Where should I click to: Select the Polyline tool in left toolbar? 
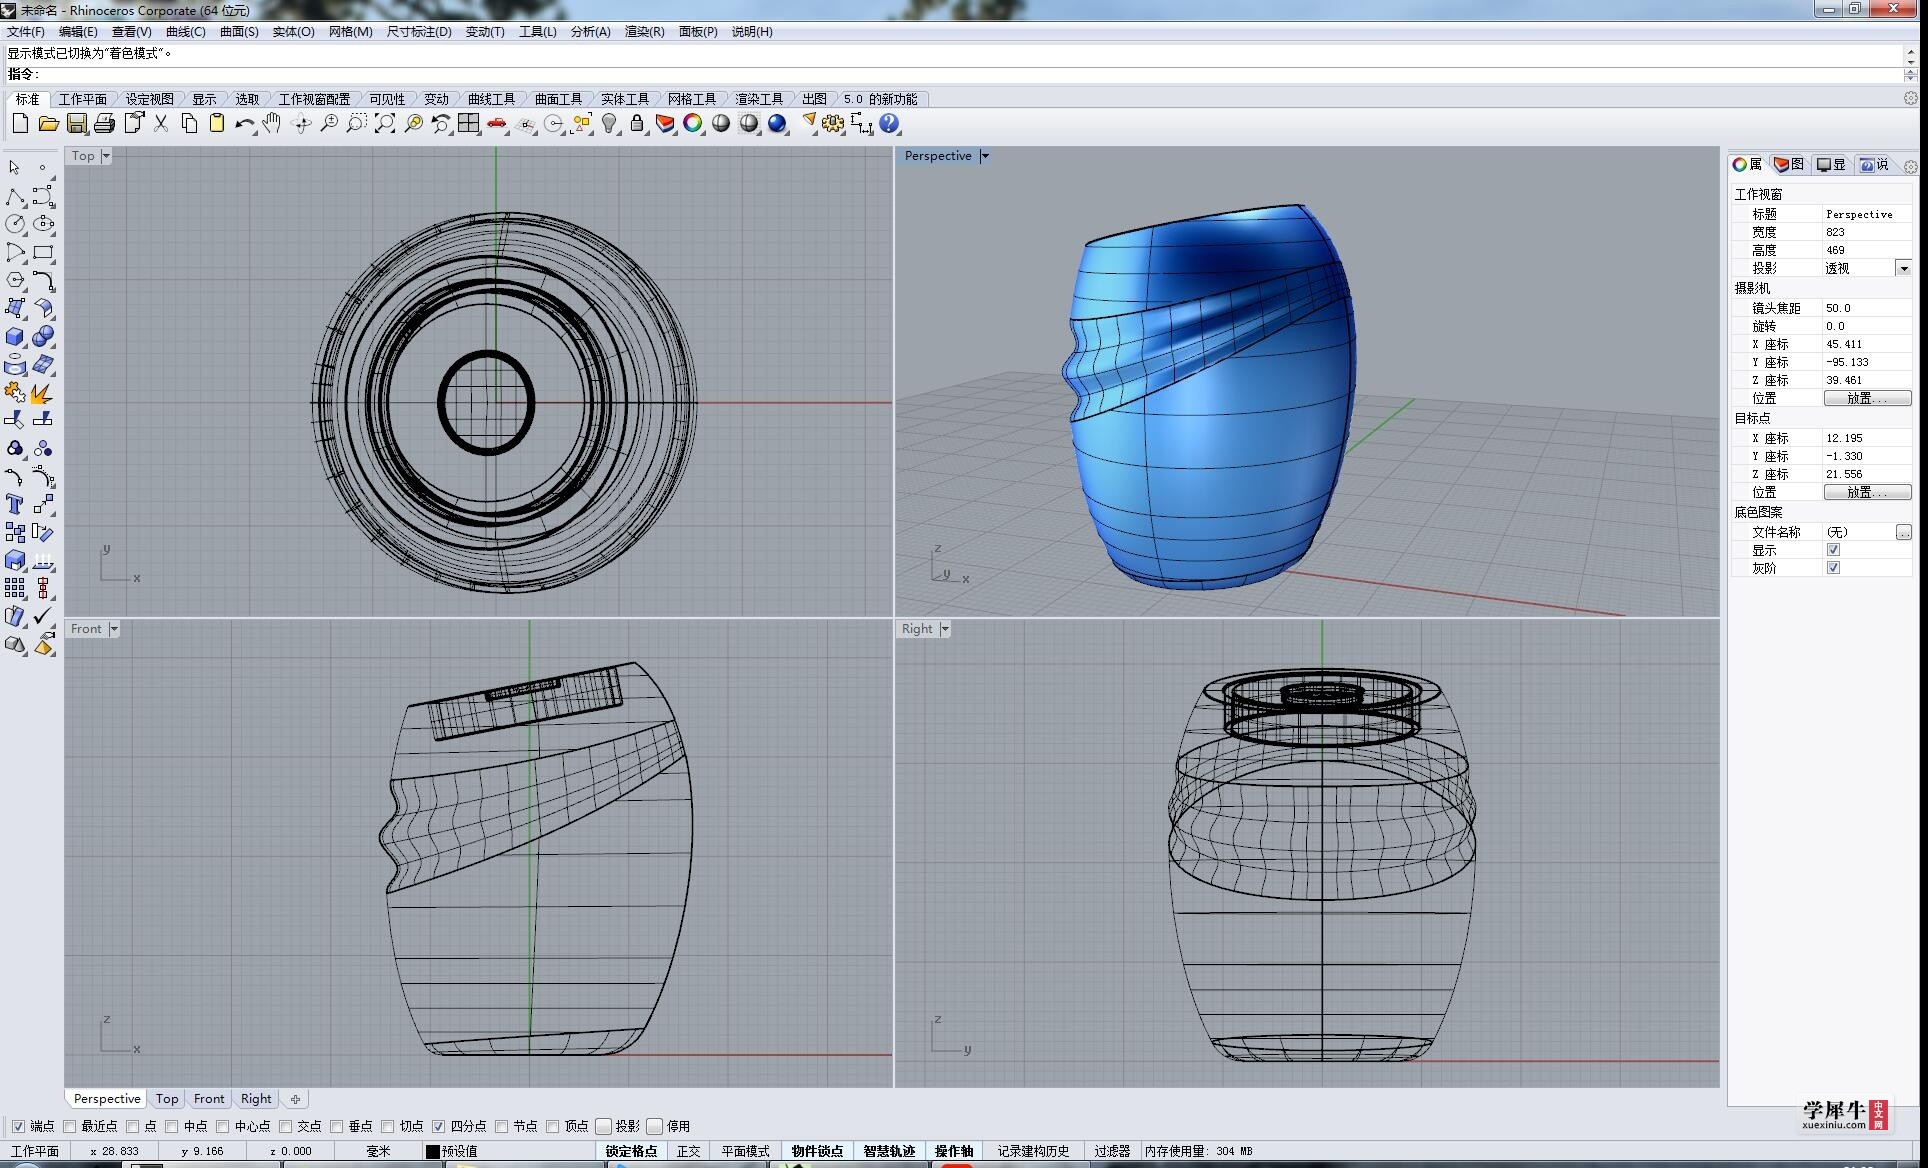[15, 196]
